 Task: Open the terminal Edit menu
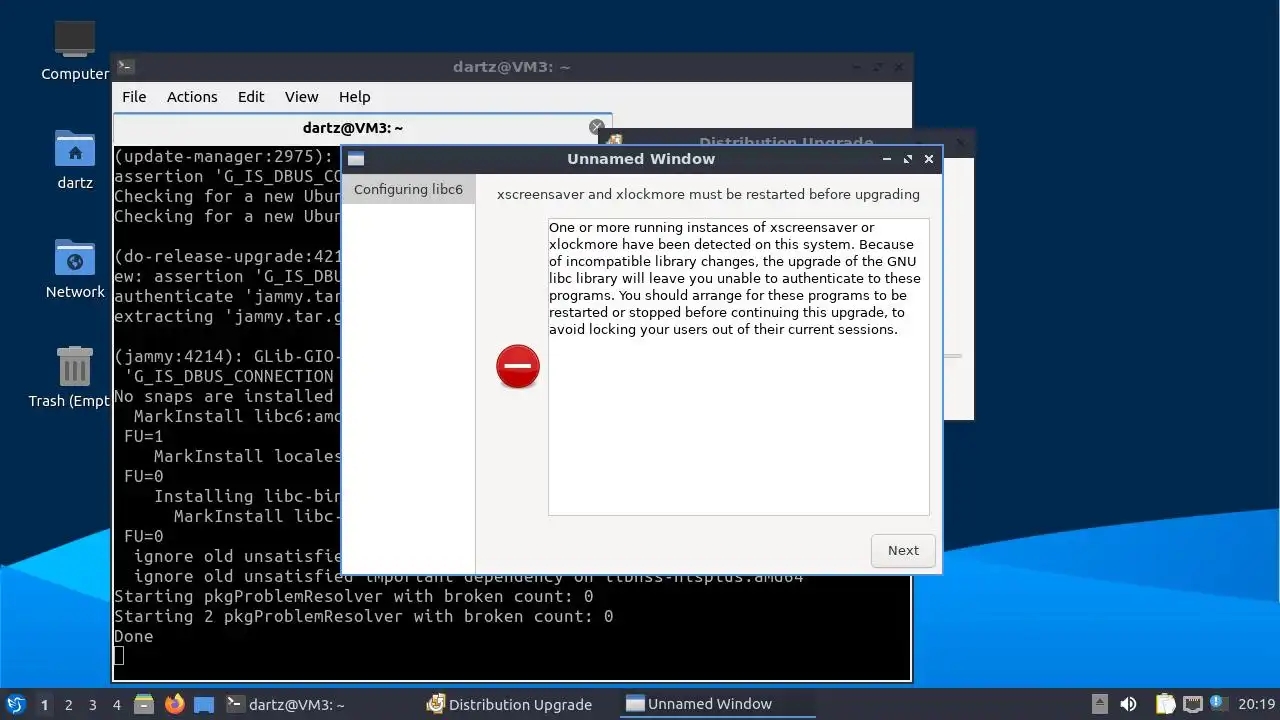[x=251, y=97]
